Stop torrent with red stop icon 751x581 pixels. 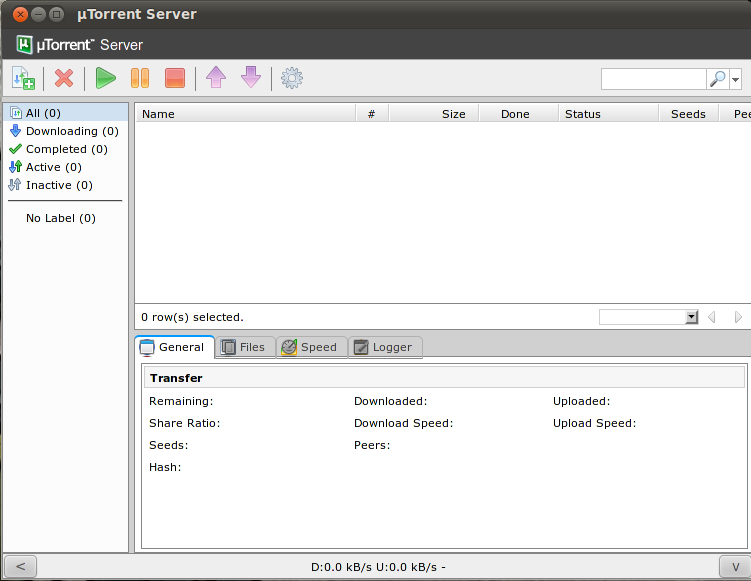pyautogui.click(x=175, y=78)
